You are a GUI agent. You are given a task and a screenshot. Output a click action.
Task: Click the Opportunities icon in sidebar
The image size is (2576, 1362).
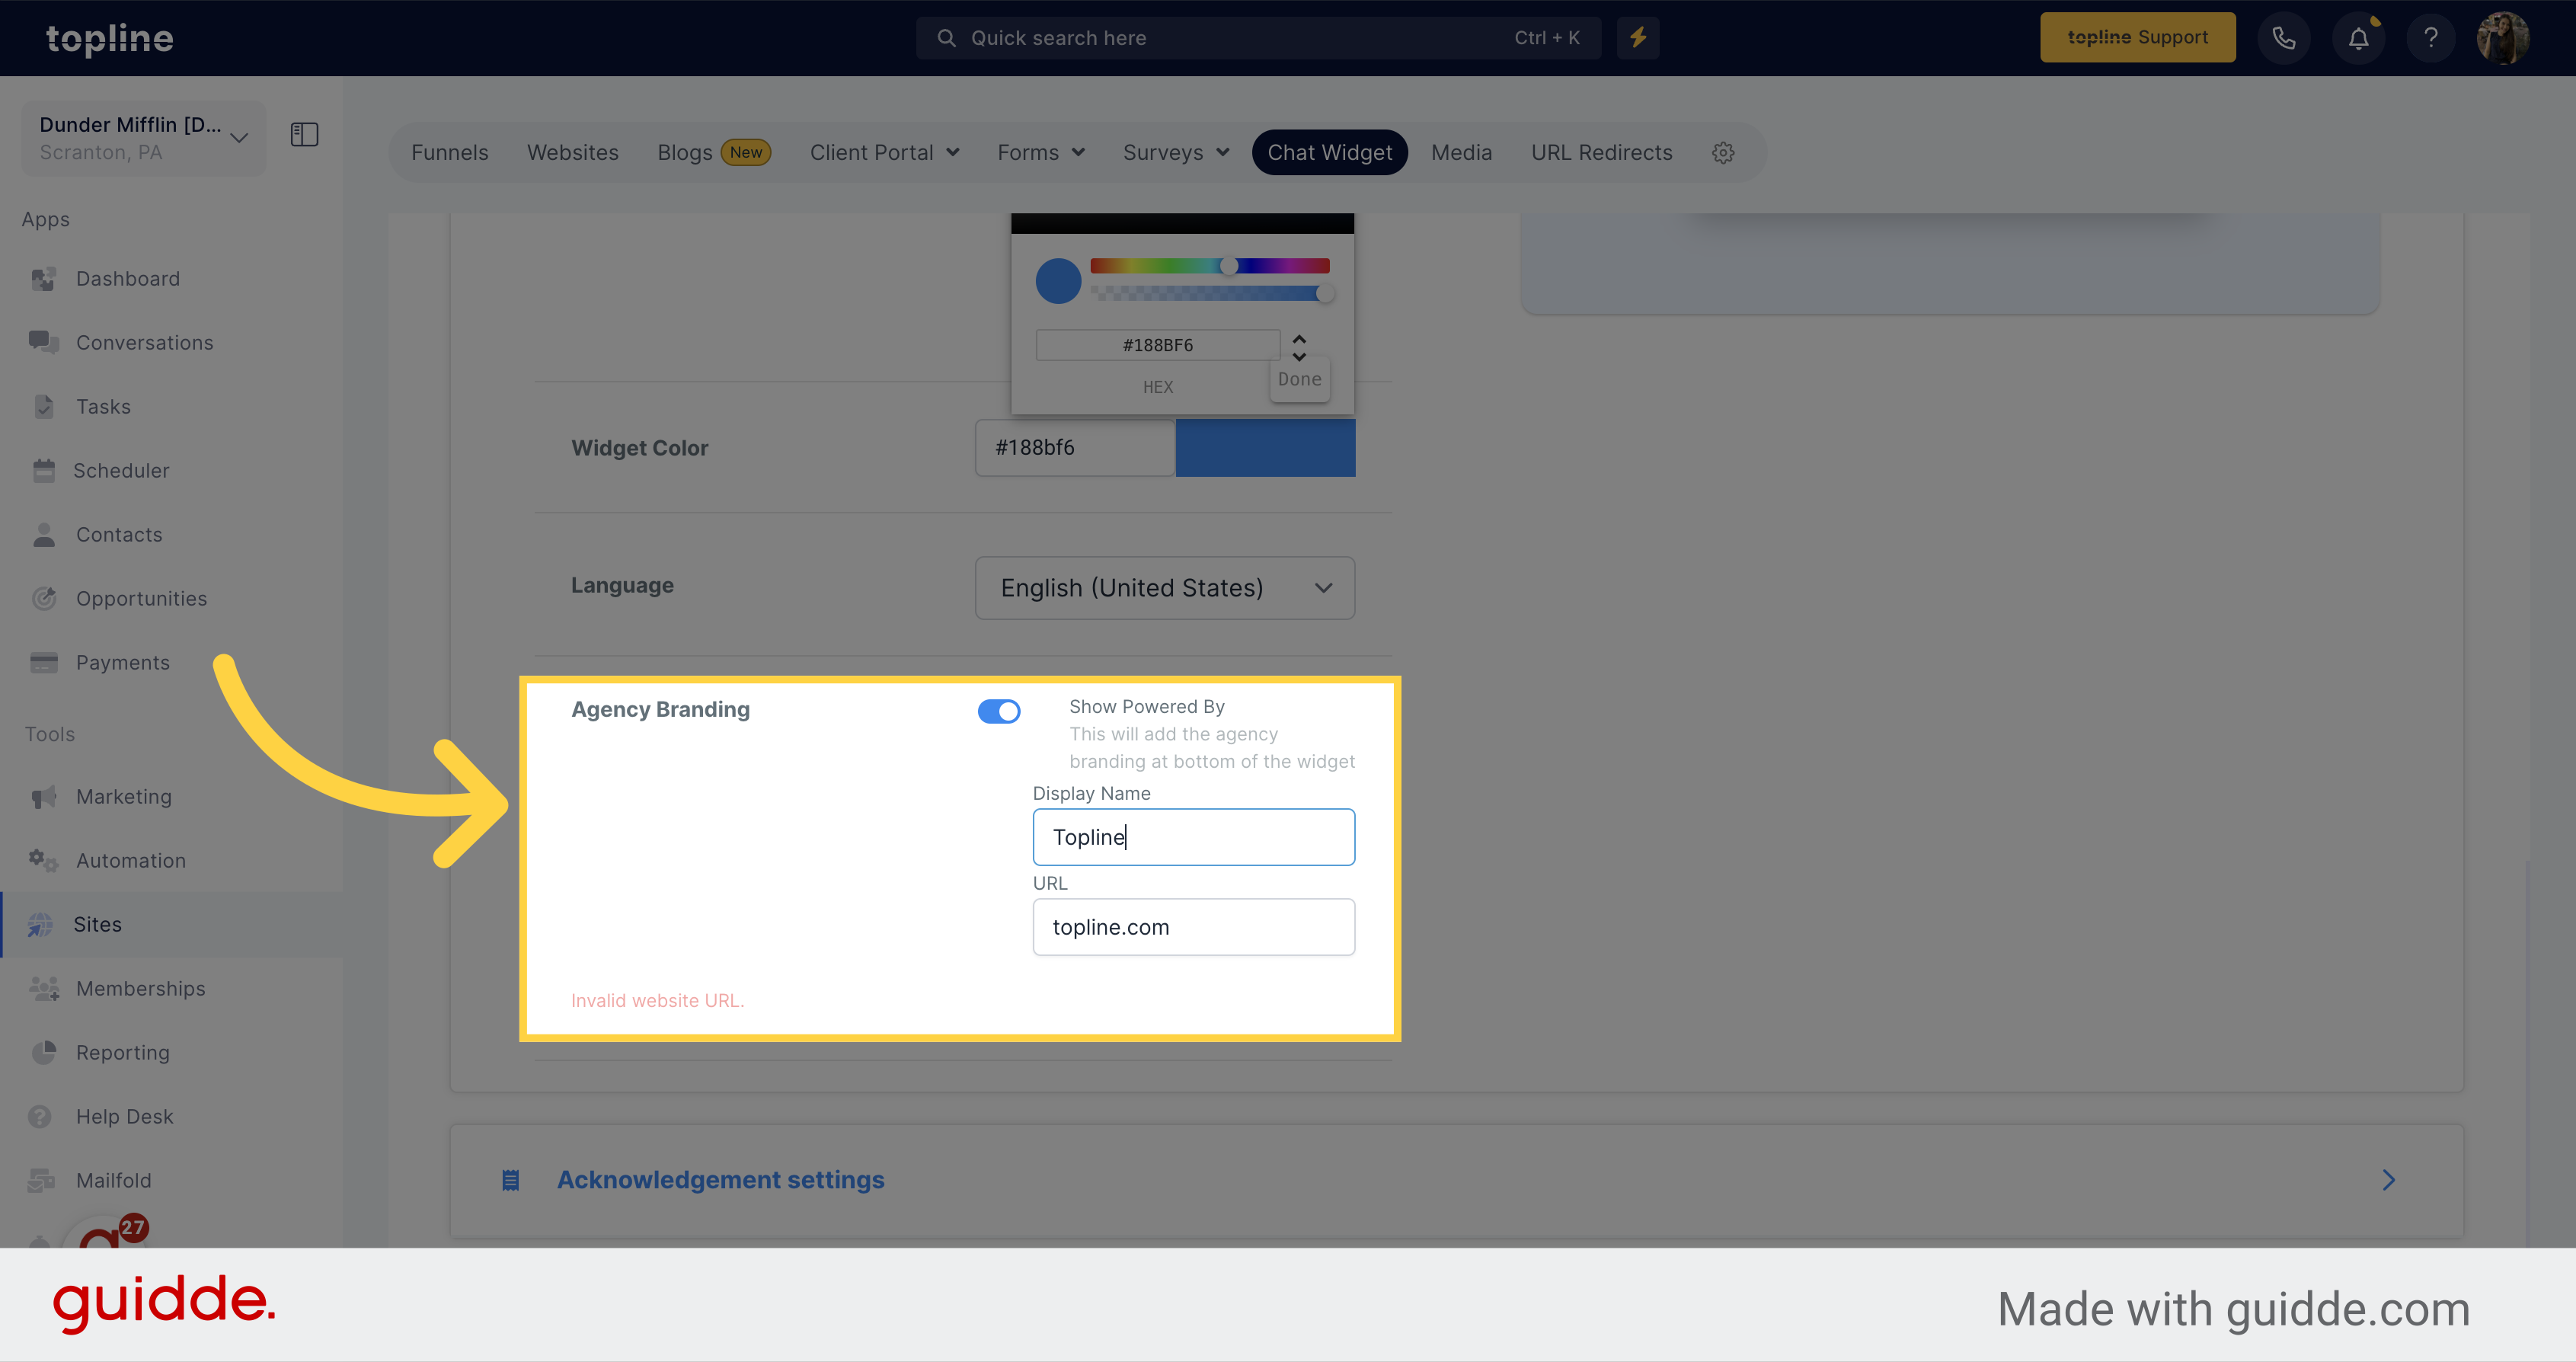click(x=46, y=598)
